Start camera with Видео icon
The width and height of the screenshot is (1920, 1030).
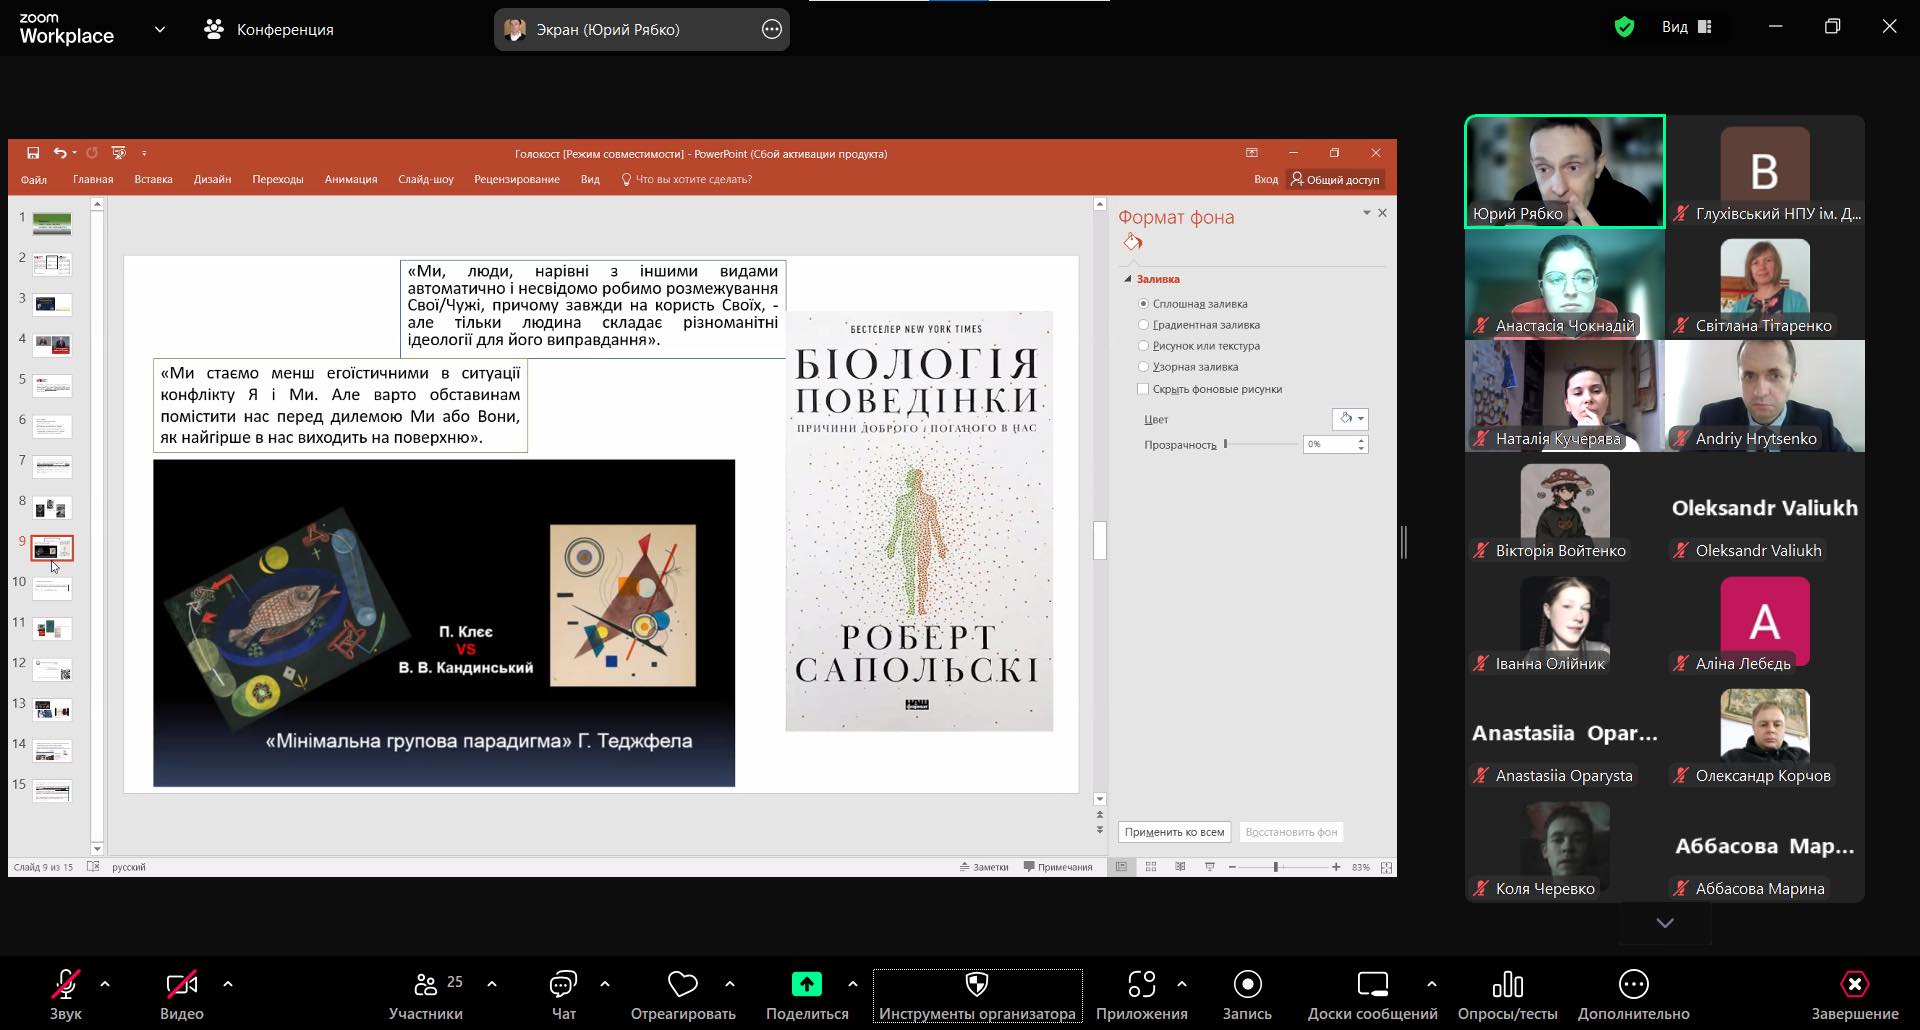[x=181, y=985]
